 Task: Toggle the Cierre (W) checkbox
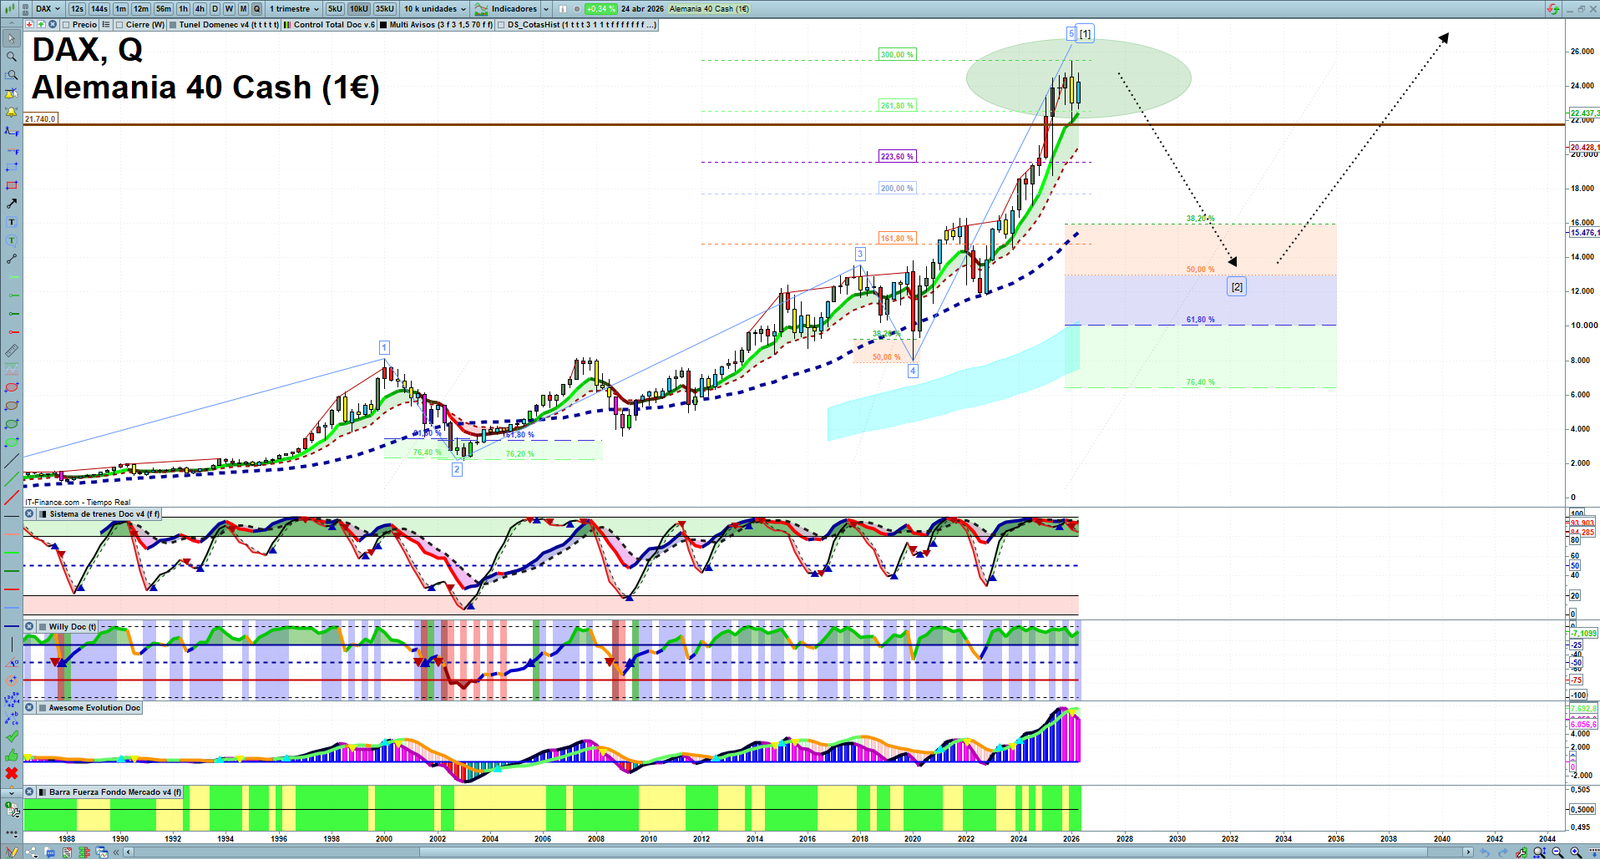coord(120,25)
